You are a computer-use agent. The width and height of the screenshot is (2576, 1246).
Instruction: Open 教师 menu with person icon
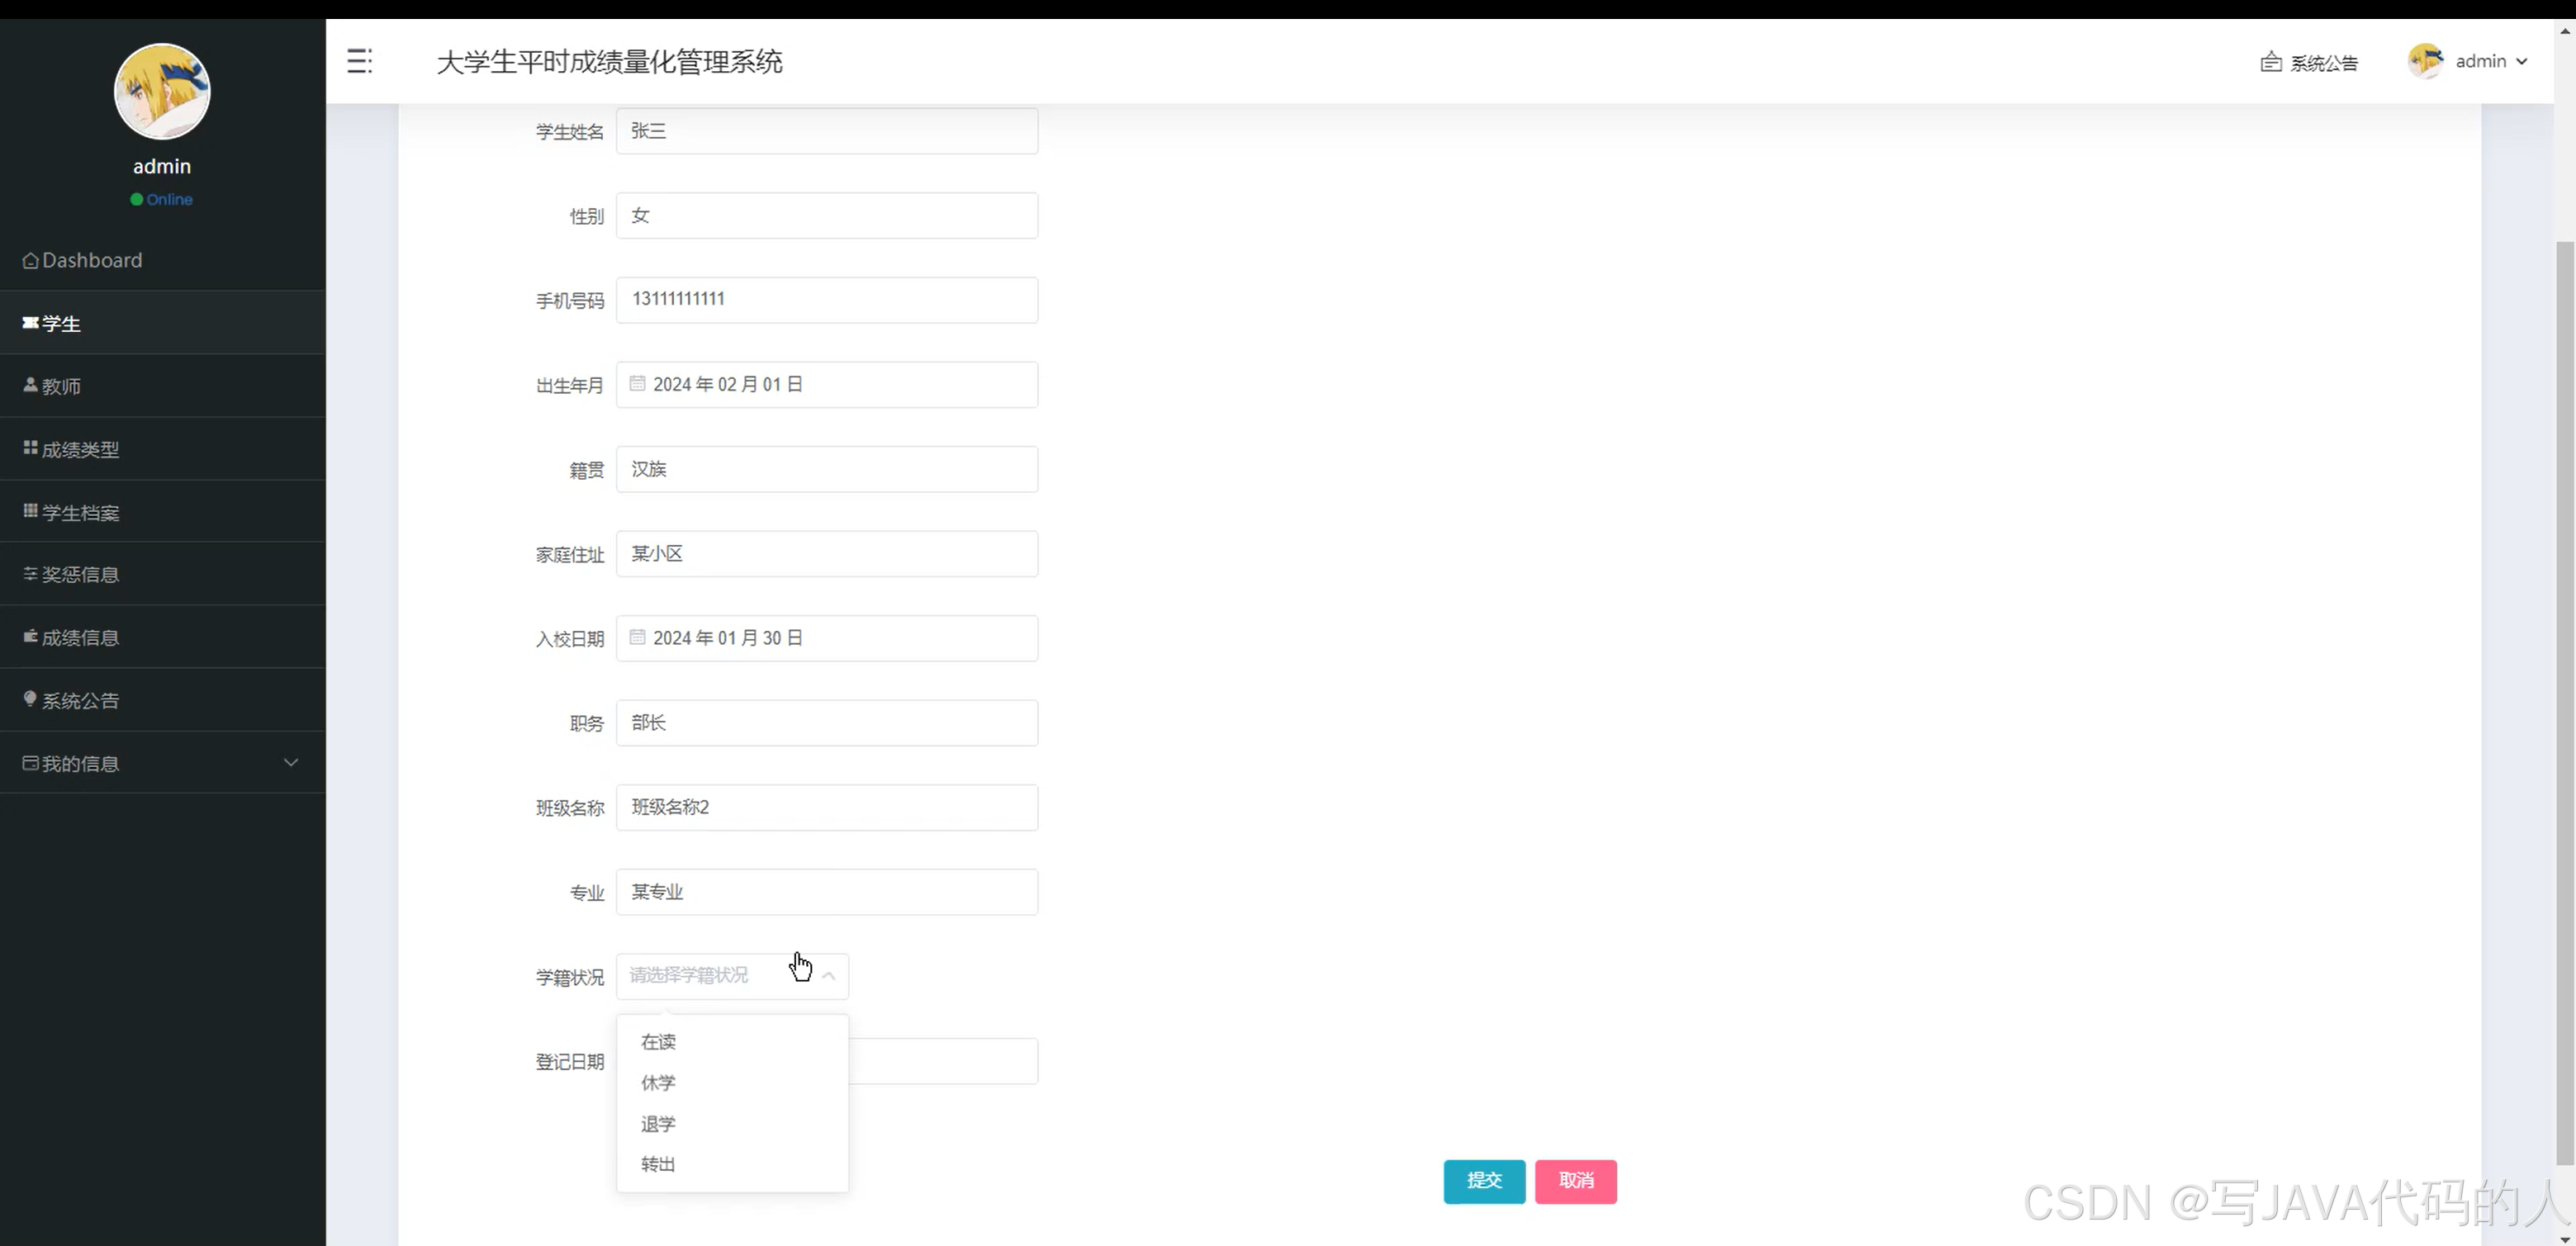(x=31, y=386)
